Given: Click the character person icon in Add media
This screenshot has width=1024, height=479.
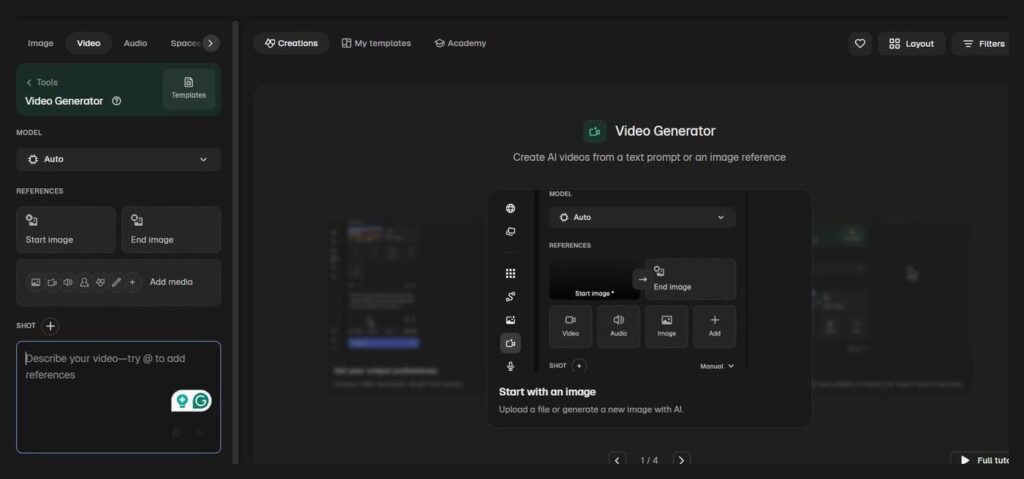Looking at the screenshot, I should tap(84, 282).
